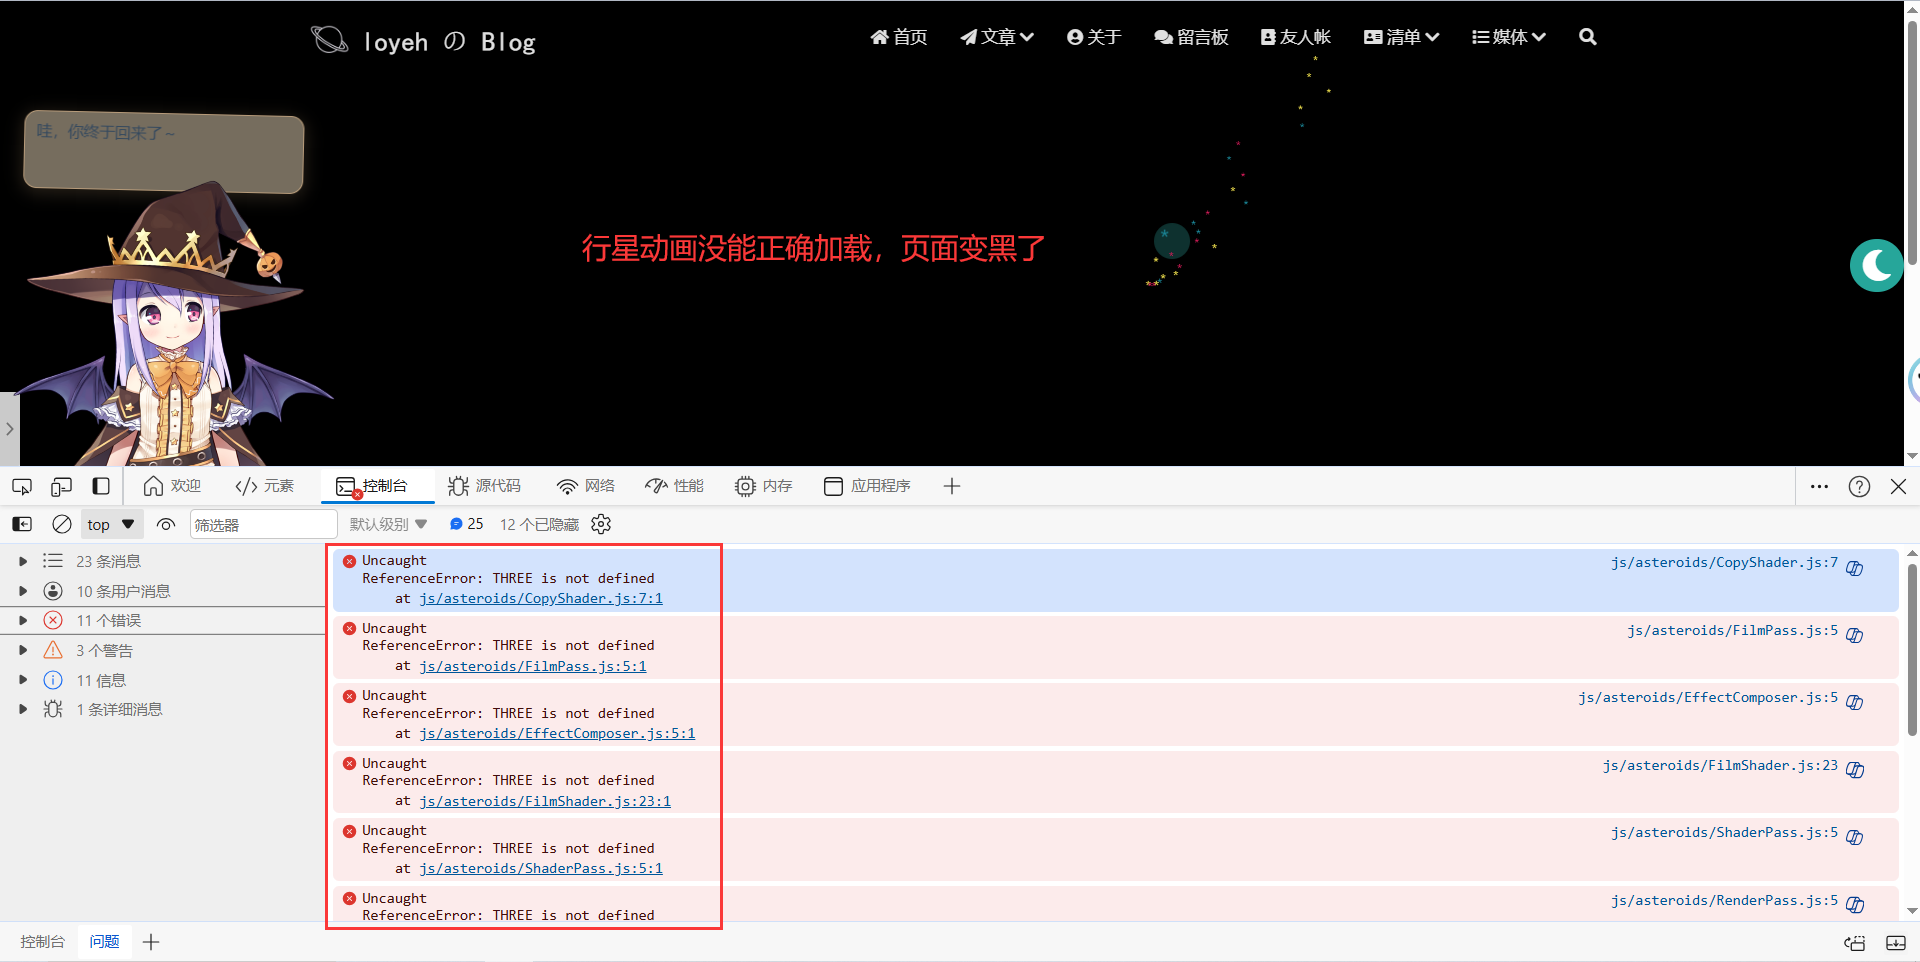Screen dimensions: 1920x962
Task: Click Copilot explain icon for FilmShader.js error
Action: point(1855,770)
